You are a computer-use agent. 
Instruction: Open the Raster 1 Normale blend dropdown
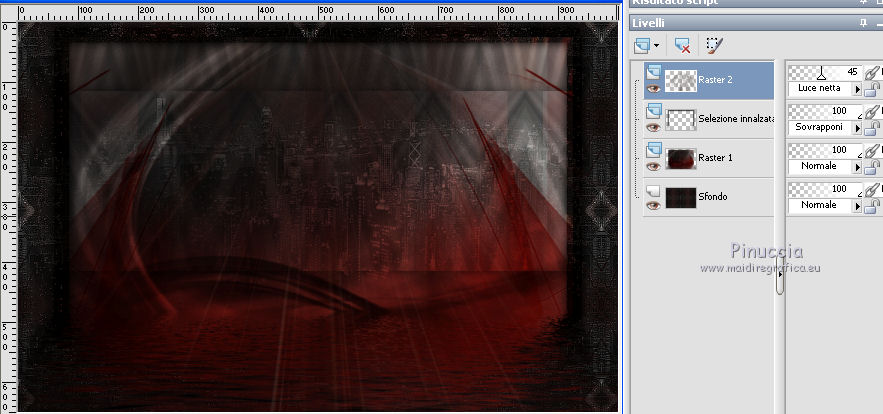(858, 167)
